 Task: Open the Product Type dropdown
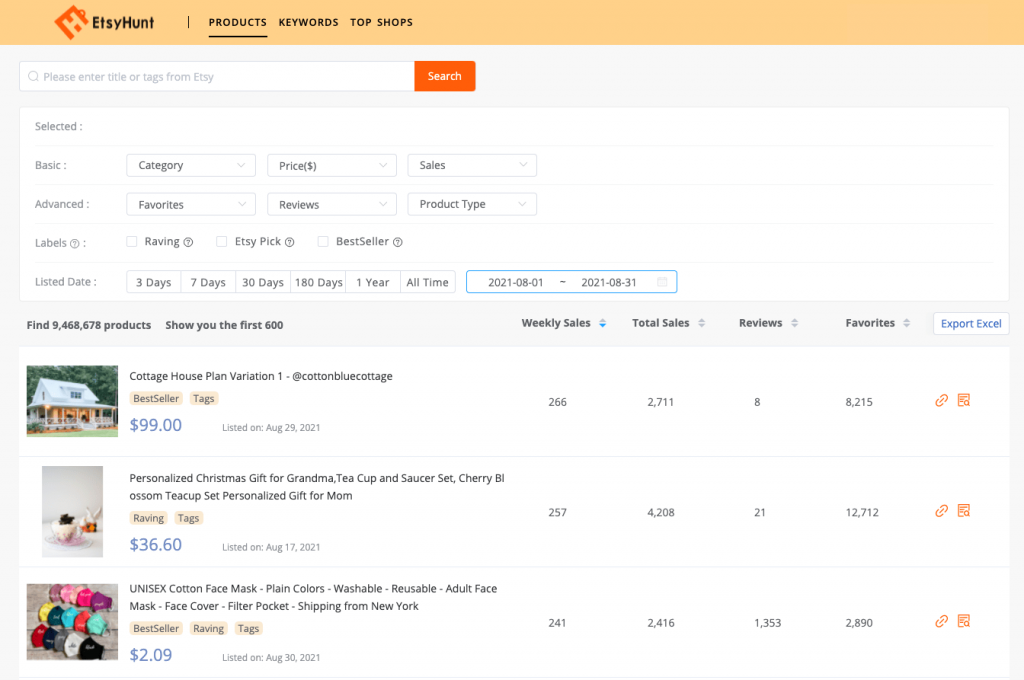[472, 204]
